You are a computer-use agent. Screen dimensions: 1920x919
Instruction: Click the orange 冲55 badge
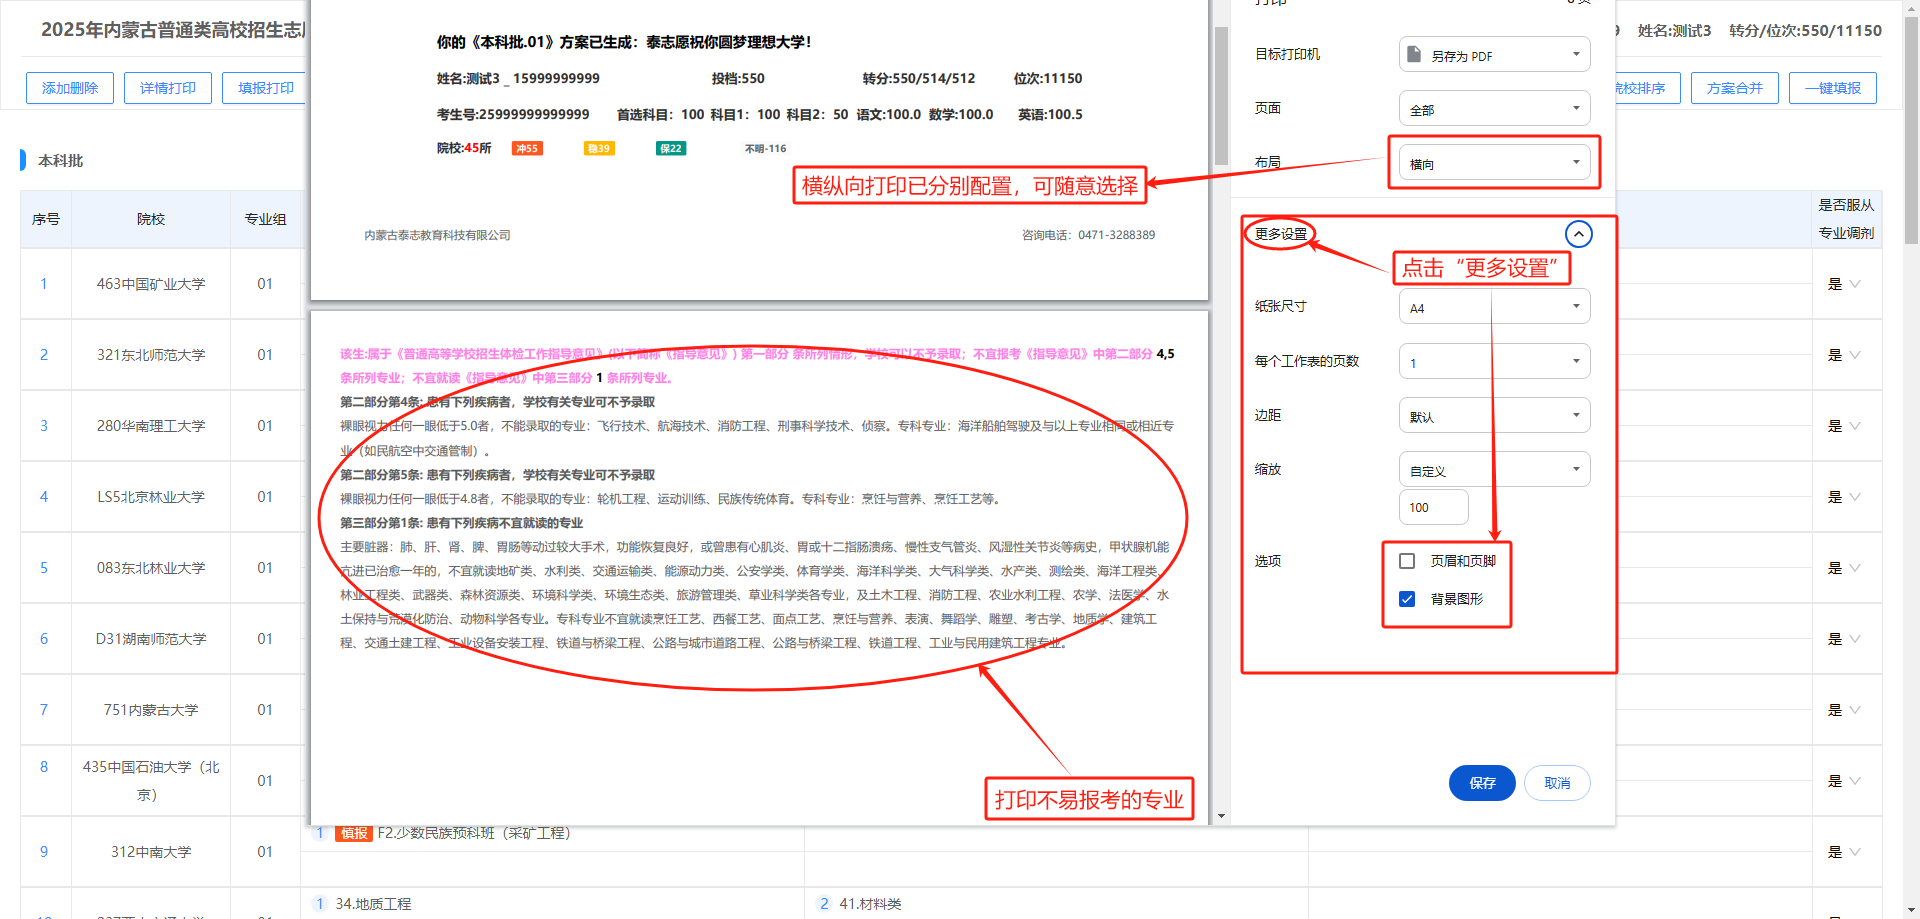[x=527, y=148]
